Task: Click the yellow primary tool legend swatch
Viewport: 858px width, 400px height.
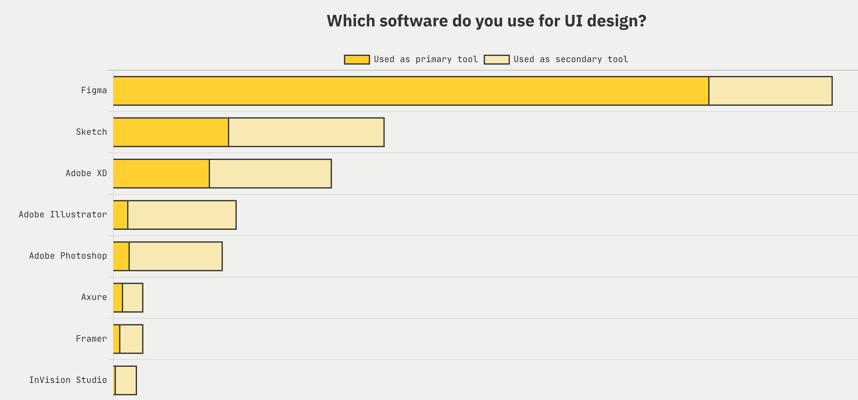Action: (356, 60)
